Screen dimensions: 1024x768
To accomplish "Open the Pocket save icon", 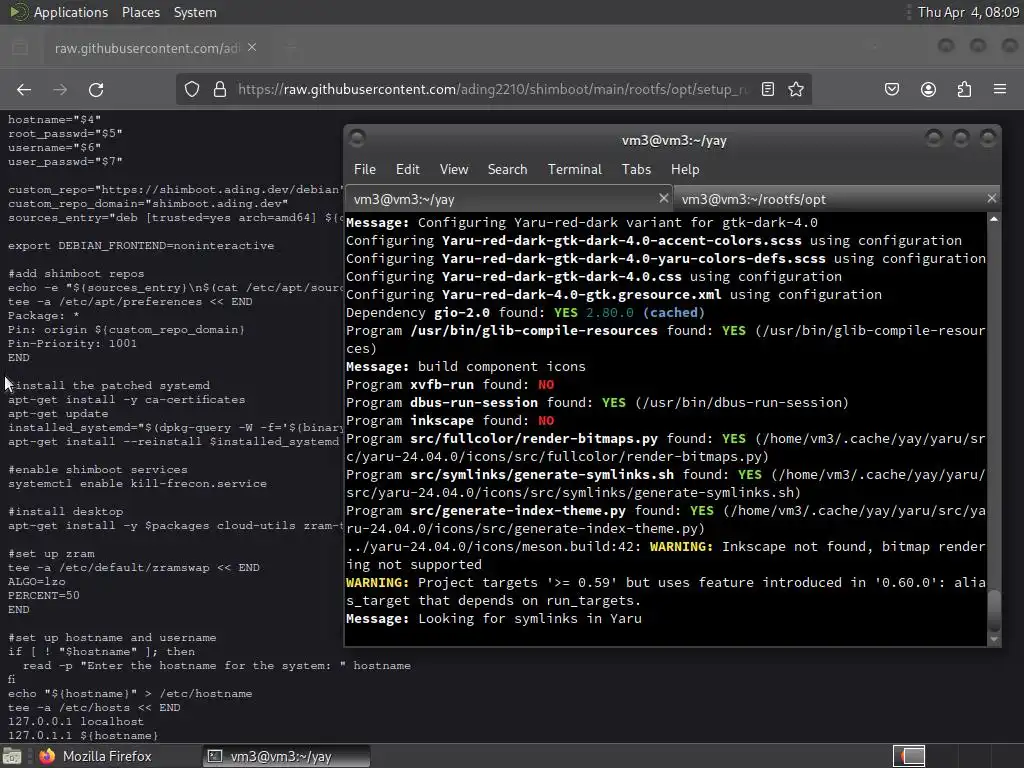I will tap(892, 89).
